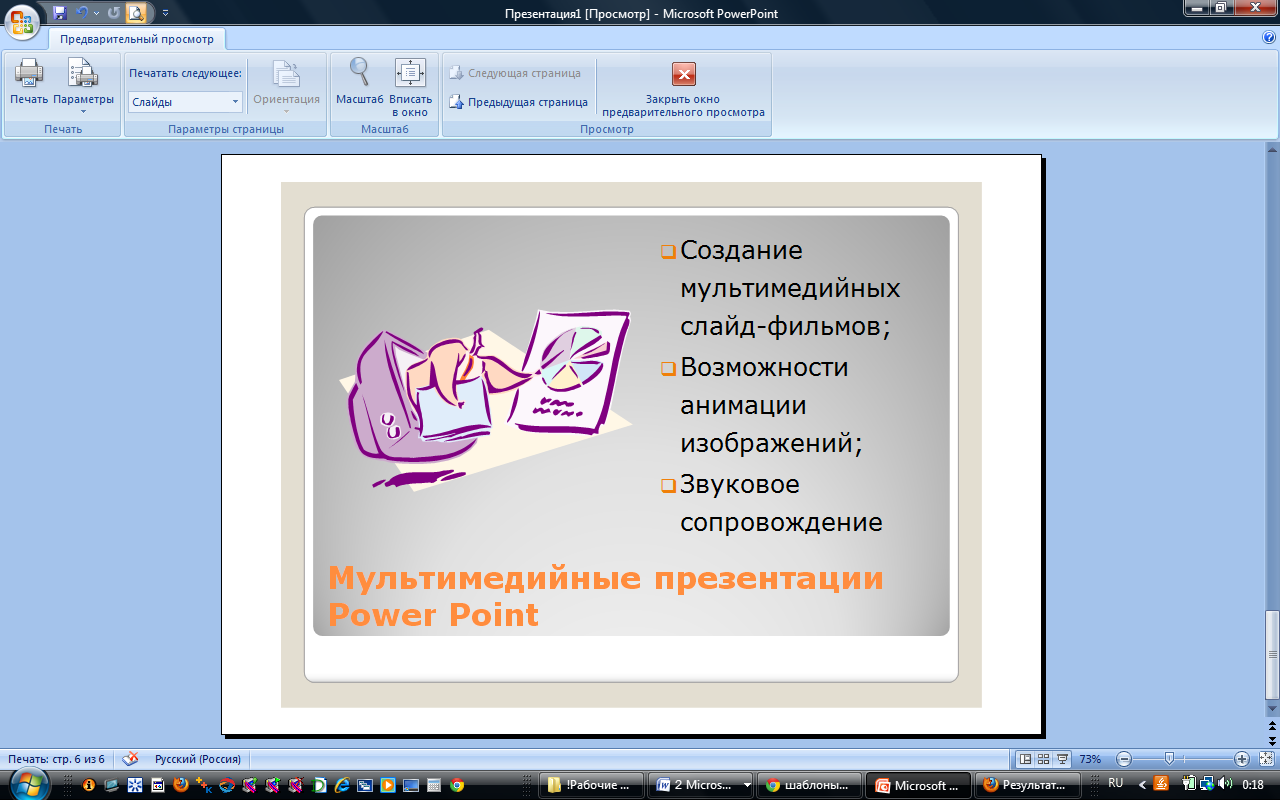This screenshot has width=1280, height=800.
Task: Click Русский (Россия) language indicator
Action: pyautogui.click(x=196, y=759)
